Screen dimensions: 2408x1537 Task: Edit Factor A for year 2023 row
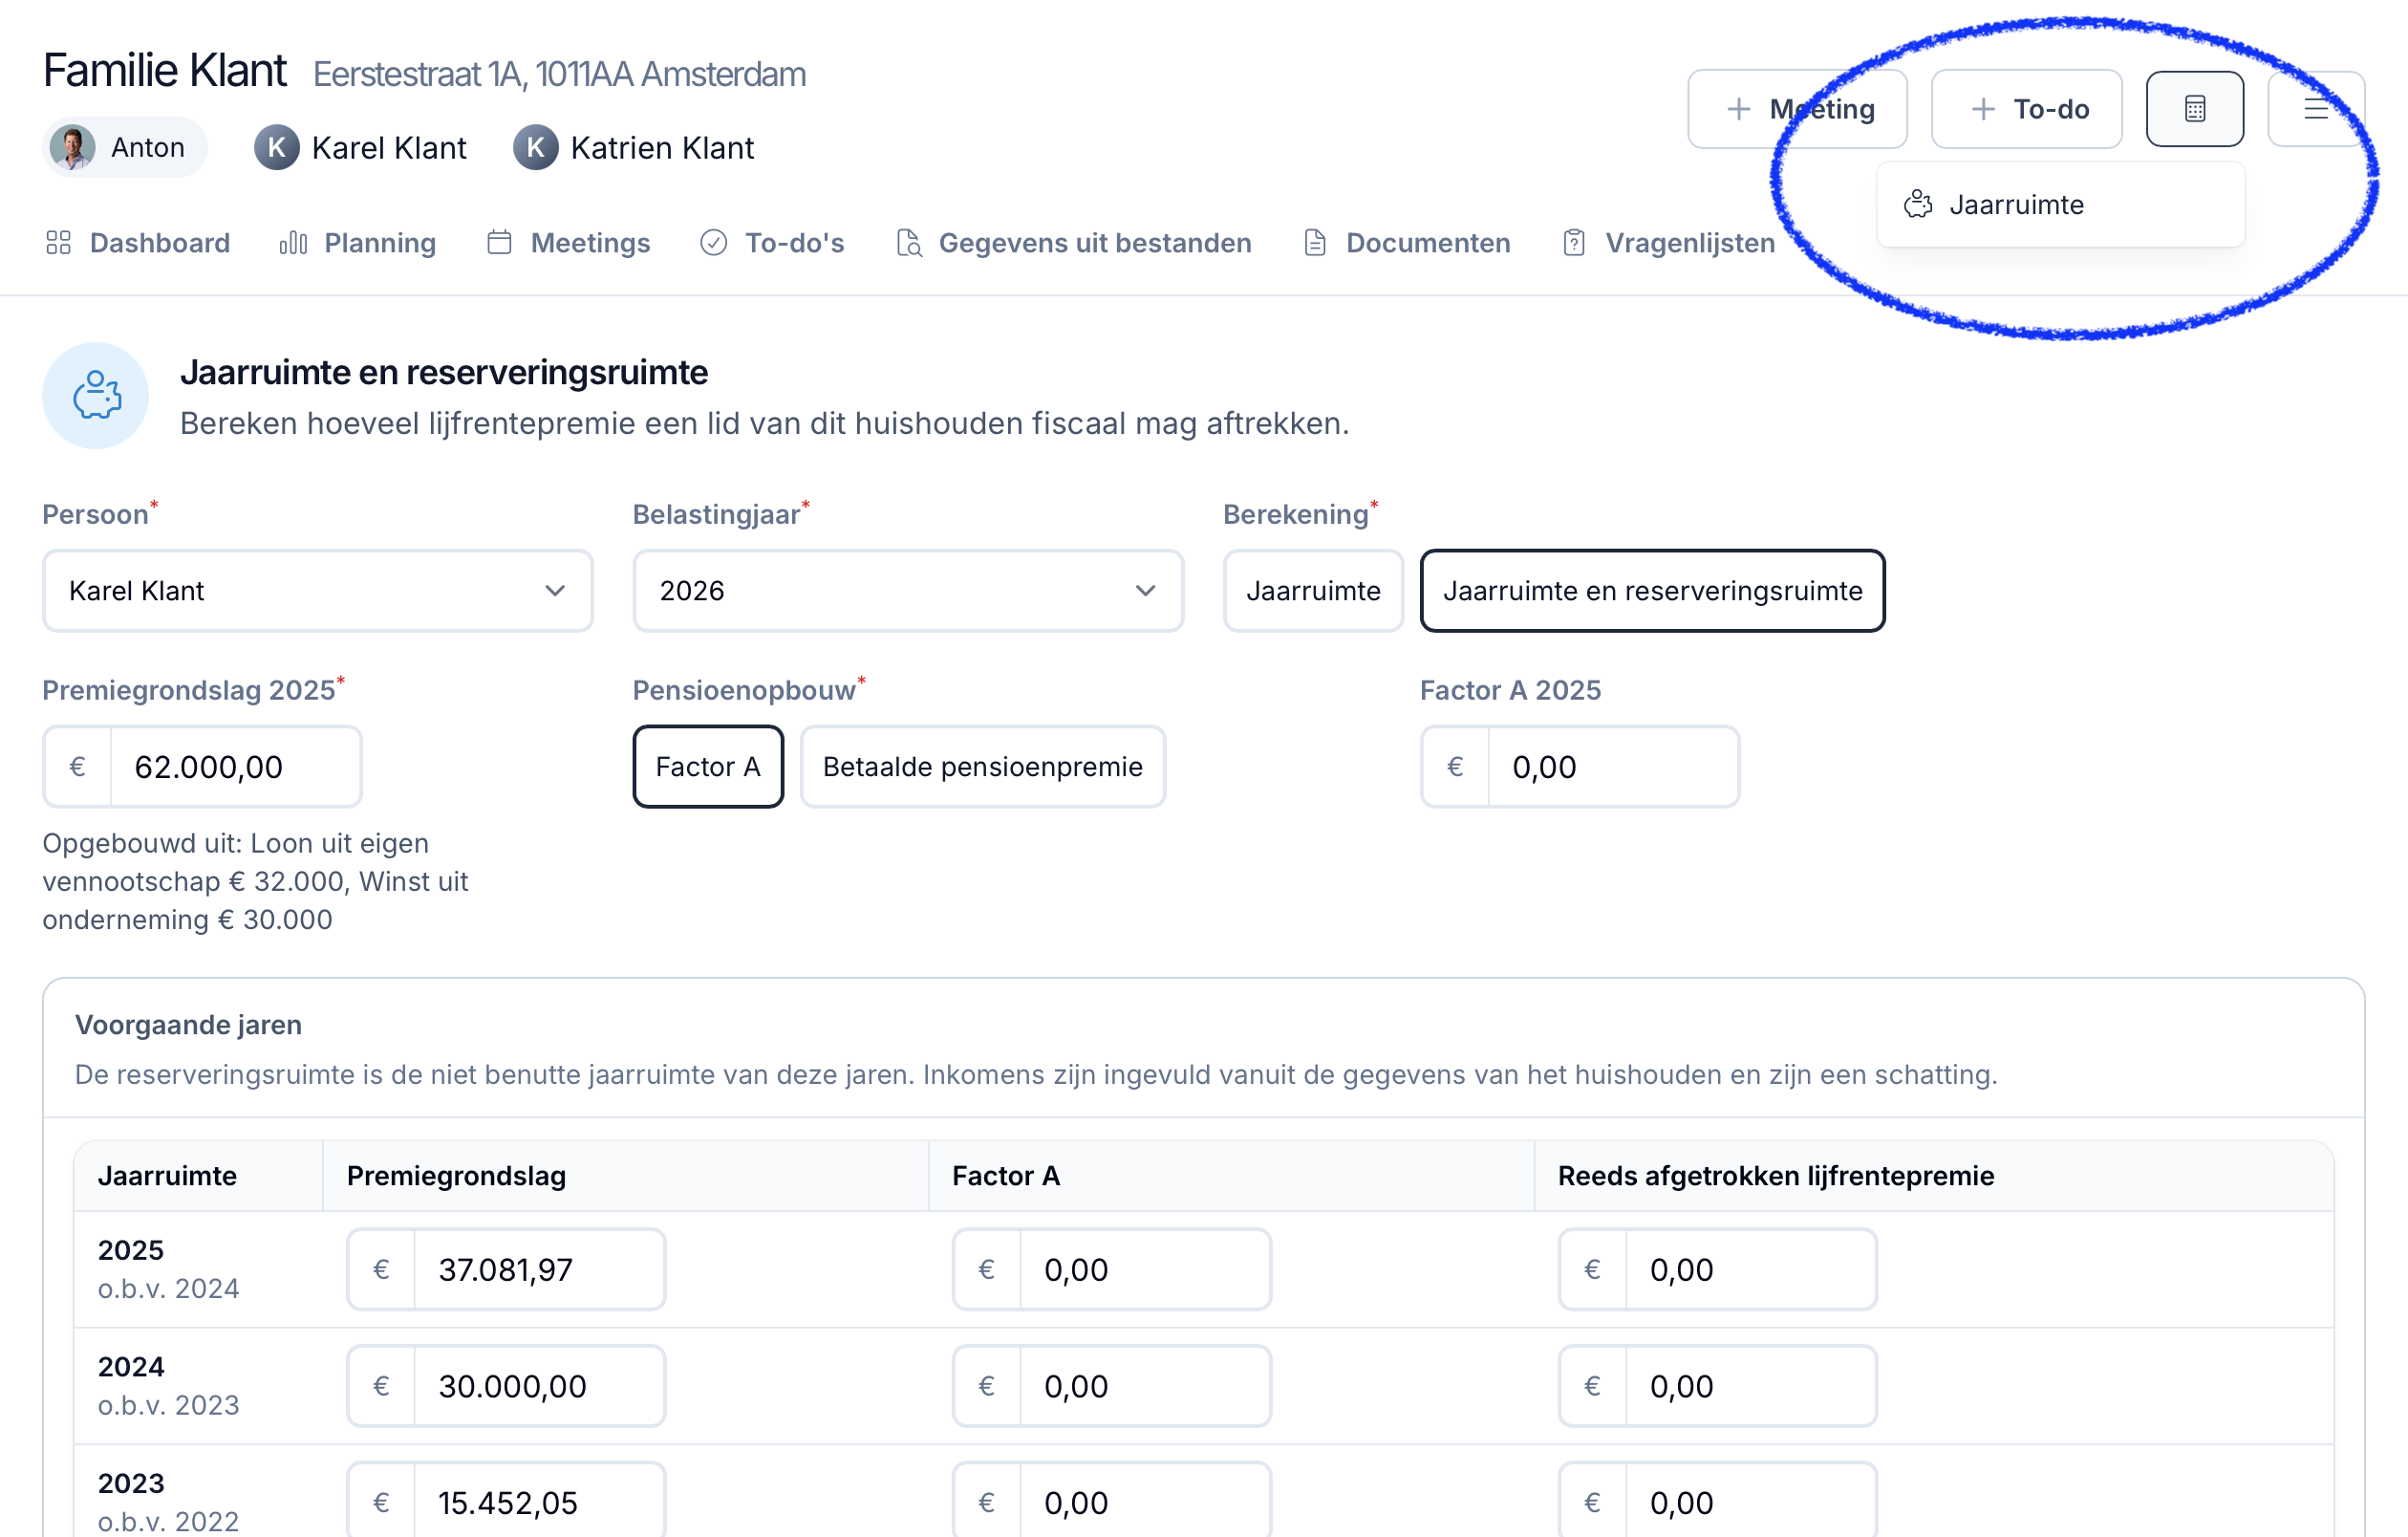1111,1500
